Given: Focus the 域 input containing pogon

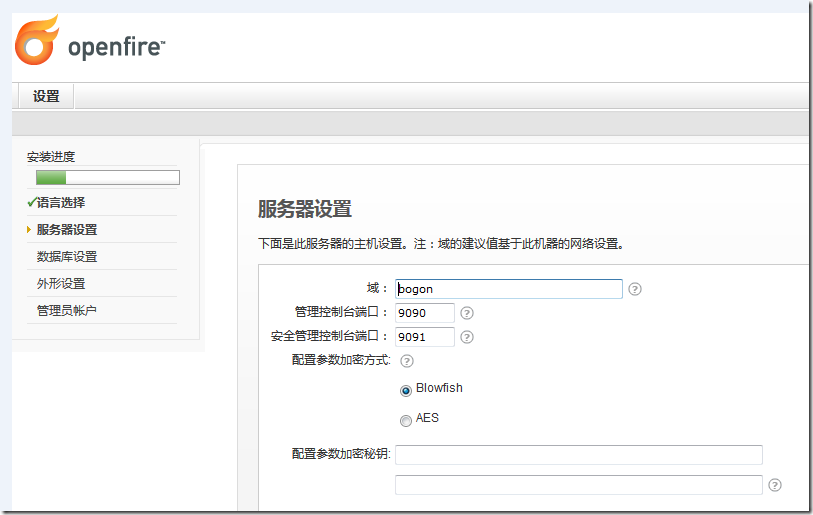Looking at the screenshot, I should [x=509, y=289].
